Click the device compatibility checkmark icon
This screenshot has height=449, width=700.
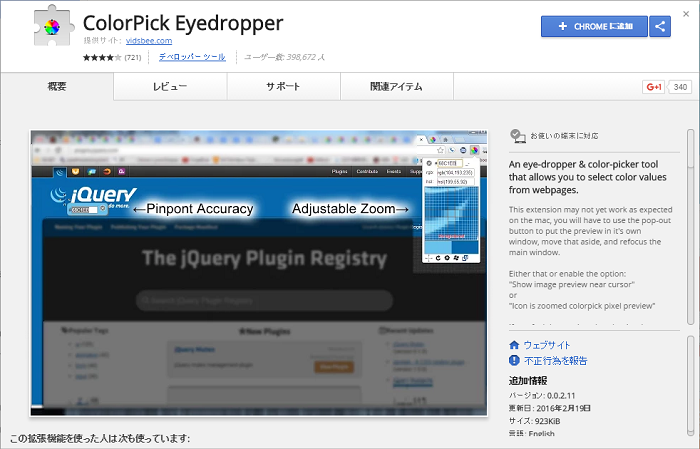(x=518, y=136)
